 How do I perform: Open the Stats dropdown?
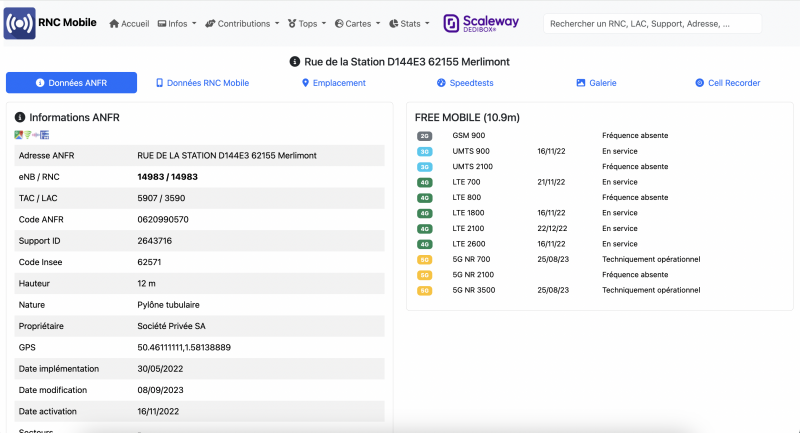[x=410, y=23]
